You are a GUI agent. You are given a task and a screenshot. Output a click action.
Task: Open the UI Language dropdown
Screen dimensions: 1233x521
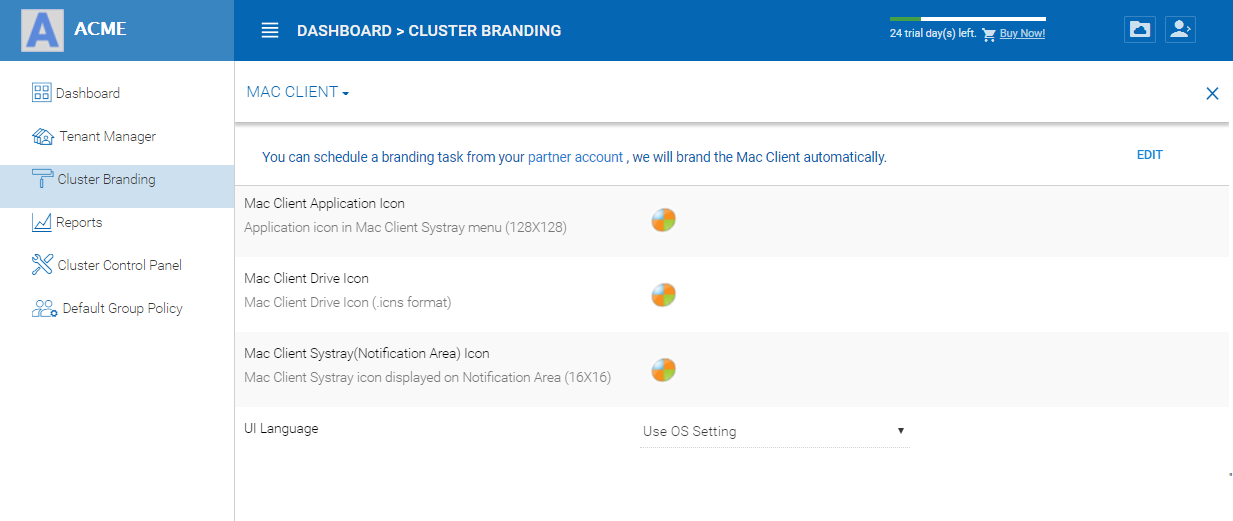774,431
